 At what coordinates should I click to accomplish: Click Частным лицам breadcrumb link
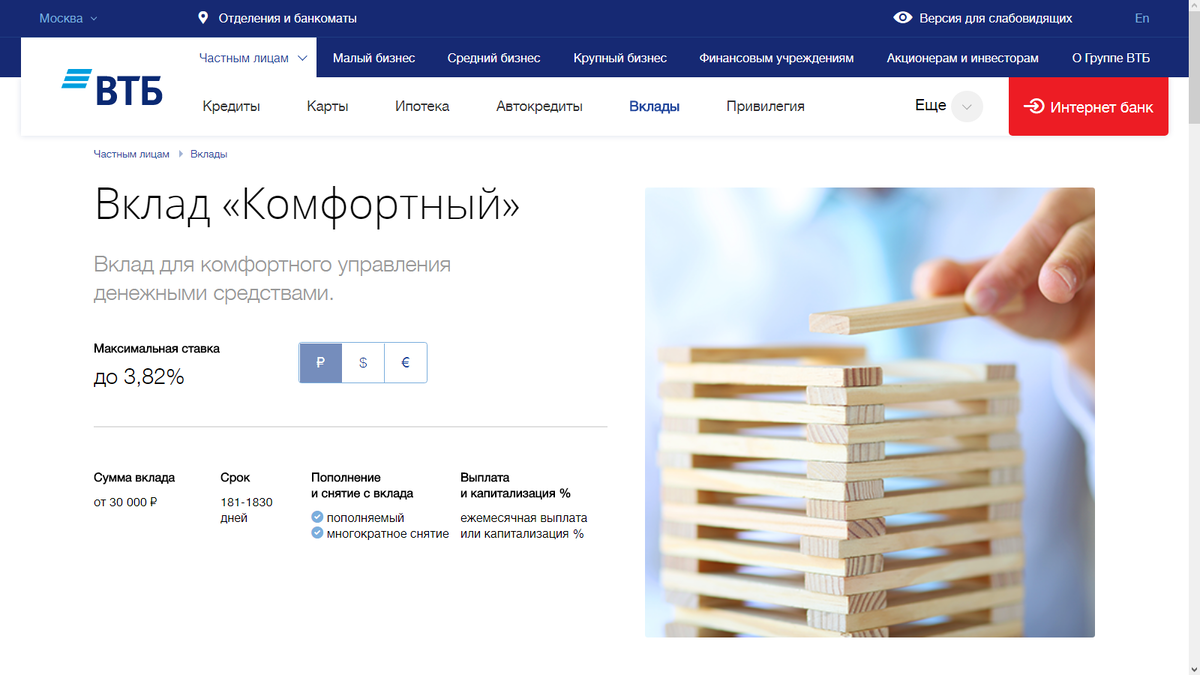132,154
